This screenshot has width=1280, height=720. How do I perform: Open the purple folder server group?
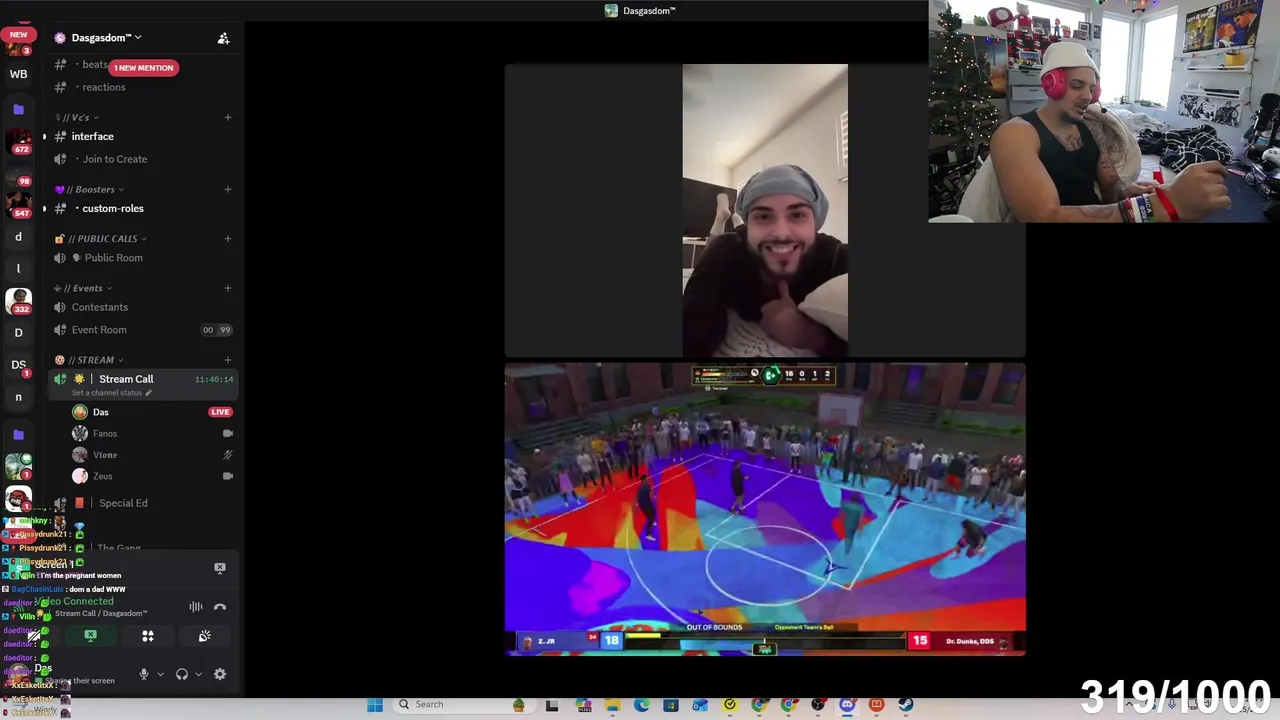point(18,109)
